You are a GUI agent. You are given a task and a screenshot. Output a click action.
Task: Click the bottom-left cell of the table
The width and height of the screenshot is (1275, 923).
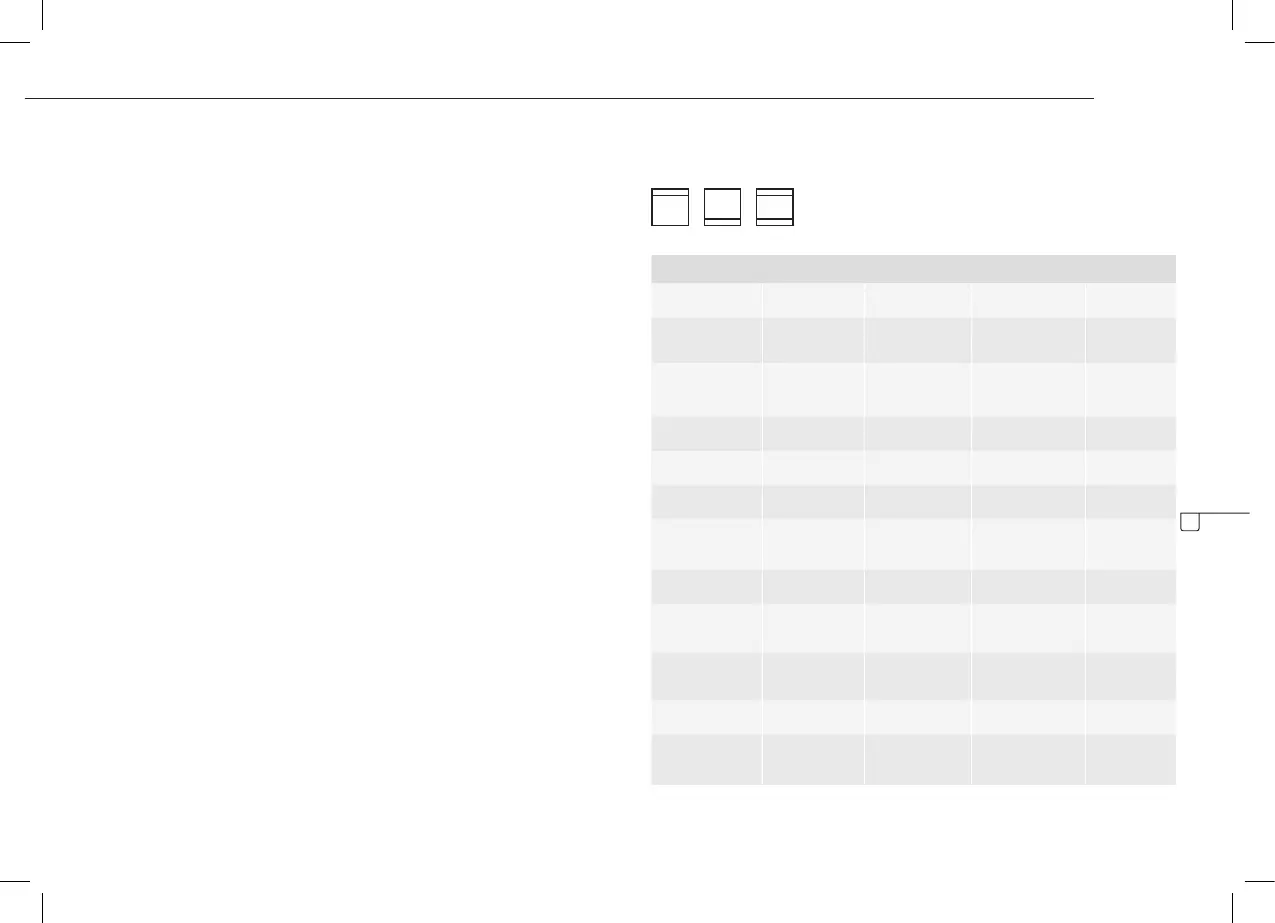point(706,760)
